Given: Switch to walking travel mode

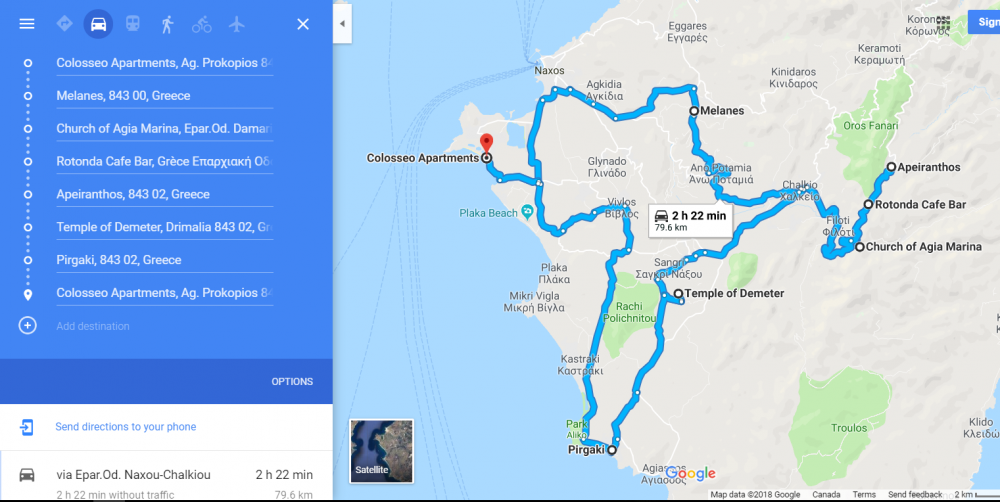Looking at the screenshot, I should pos(167,24).
